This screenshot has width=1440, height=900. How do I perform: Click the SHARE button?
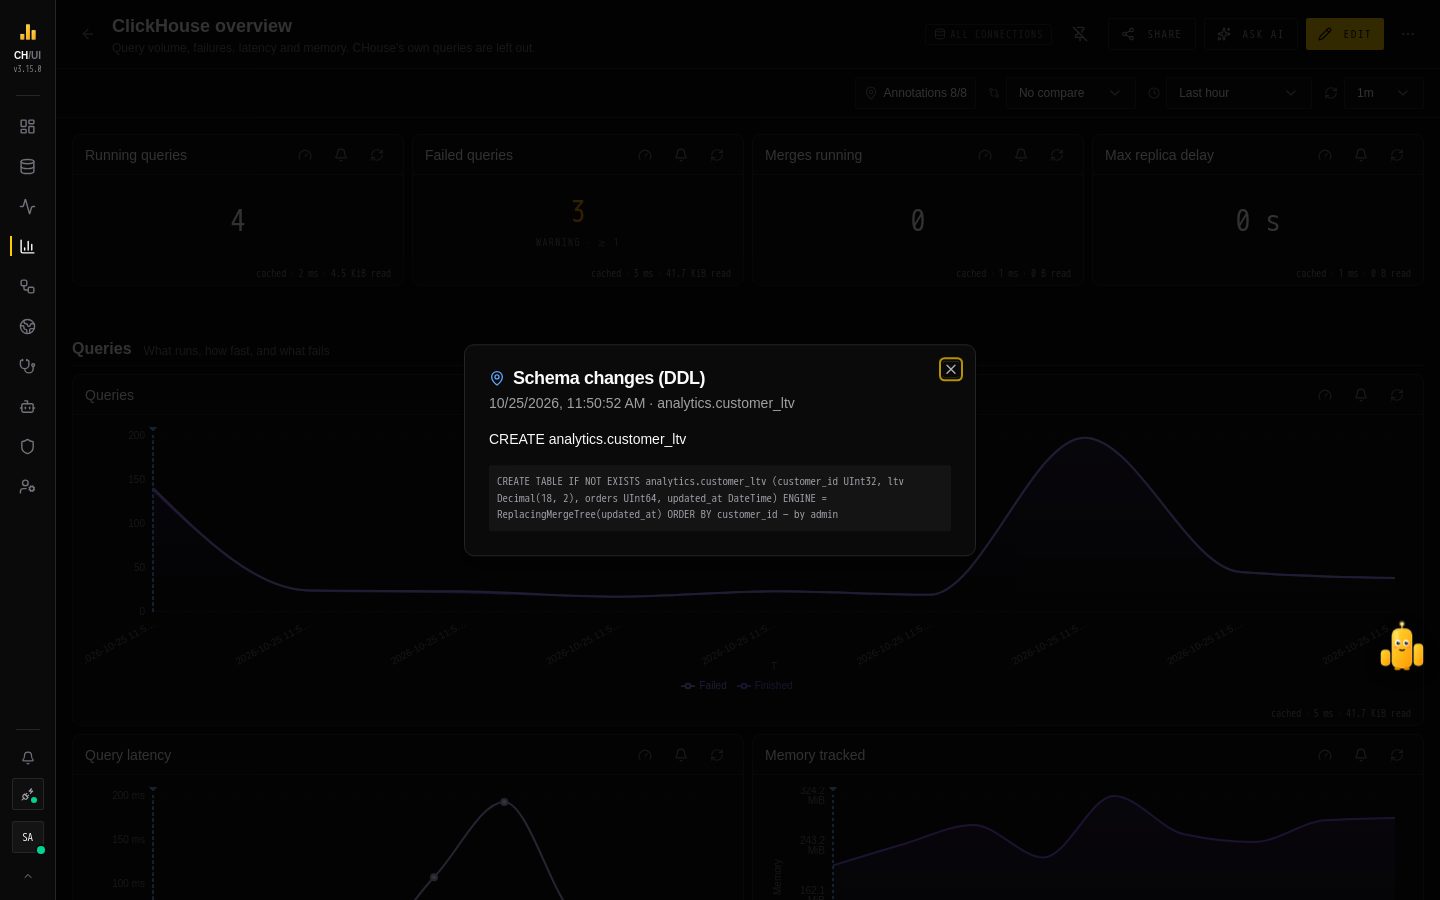tap(1152, 34)
